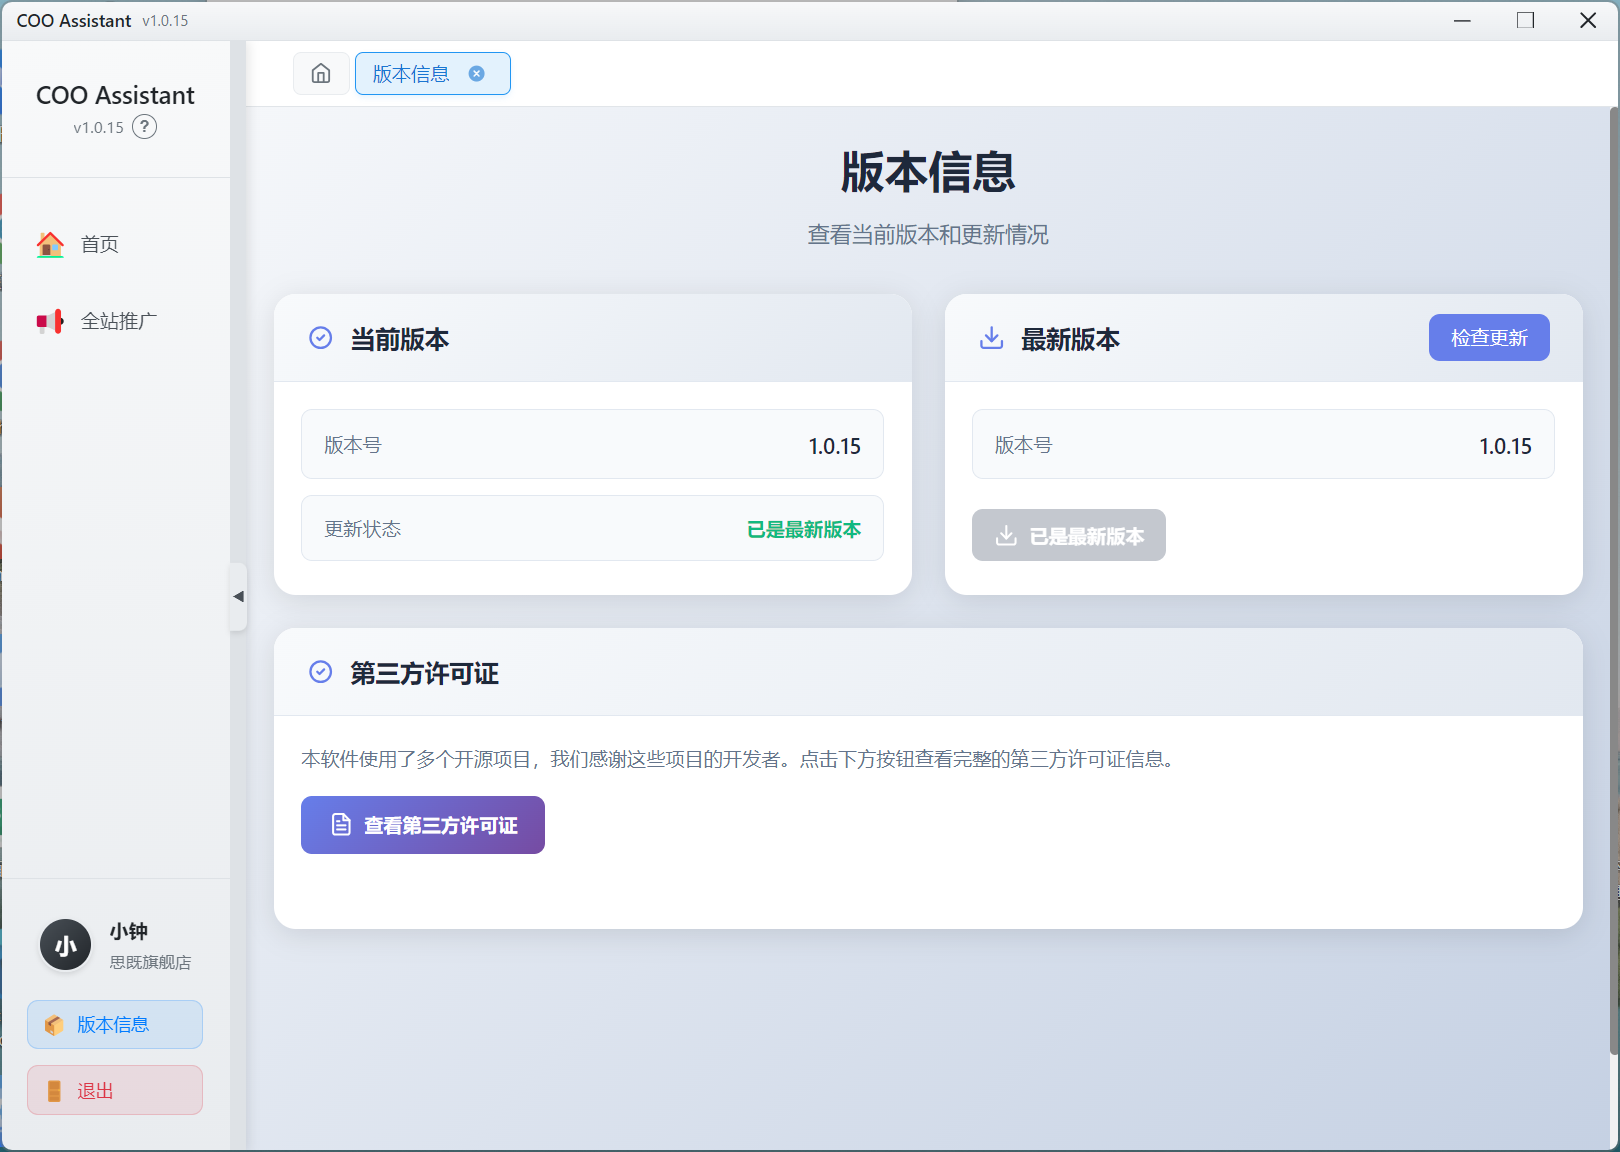Select 全站推广 in the sidebar
The image size is (1620, 1152).
(x=118, y=321)
